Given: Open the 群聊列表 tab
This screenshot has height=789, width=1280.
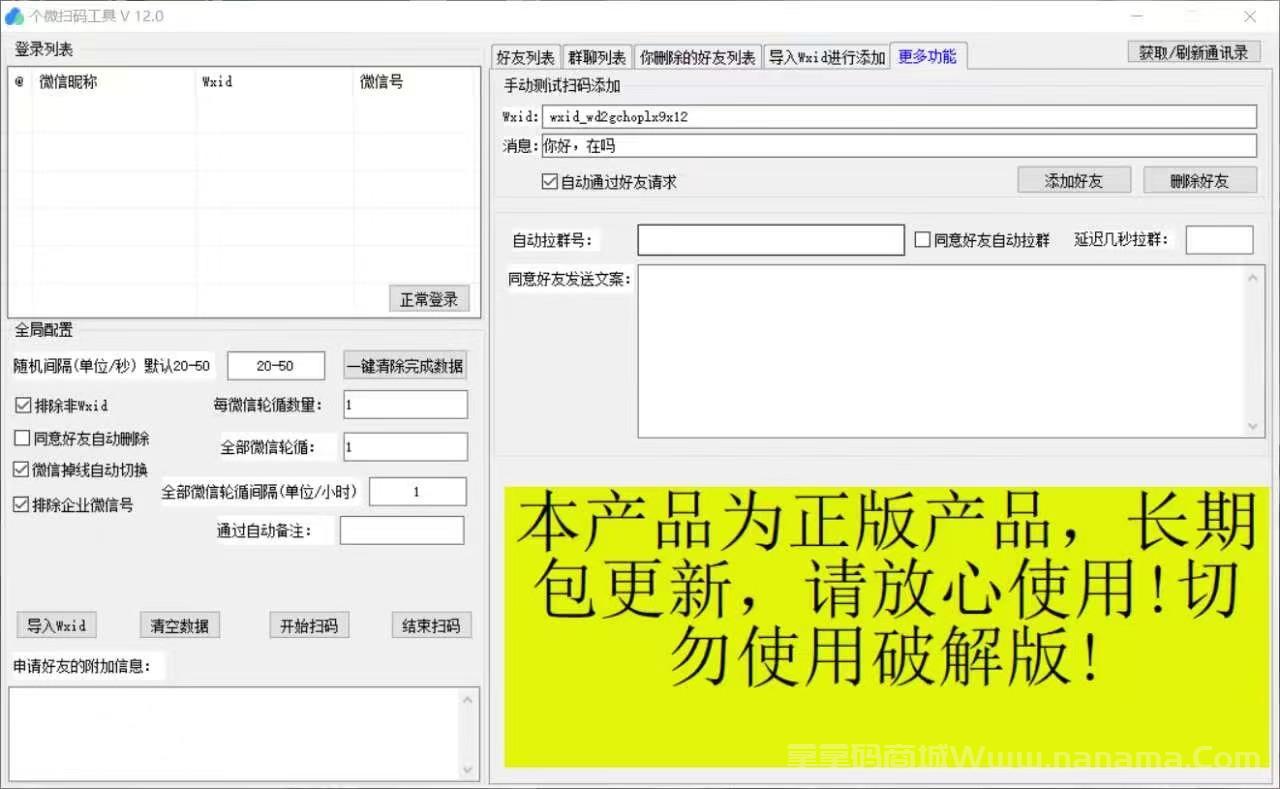Looking at the screenshot, I should click(596, 57).
